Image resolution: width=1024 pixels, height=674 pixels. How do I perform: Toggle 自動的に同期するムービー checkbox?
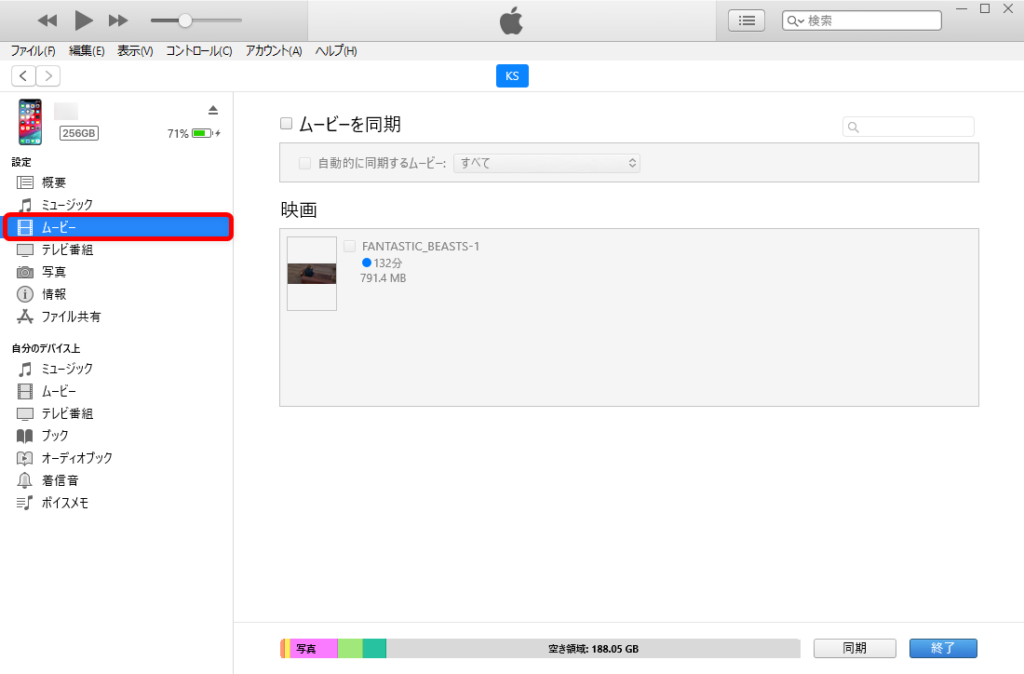point(304,163)
